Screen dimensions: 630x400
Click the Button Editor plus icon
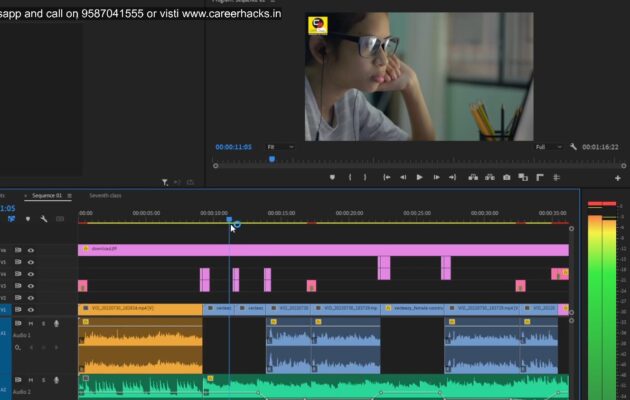617,178
